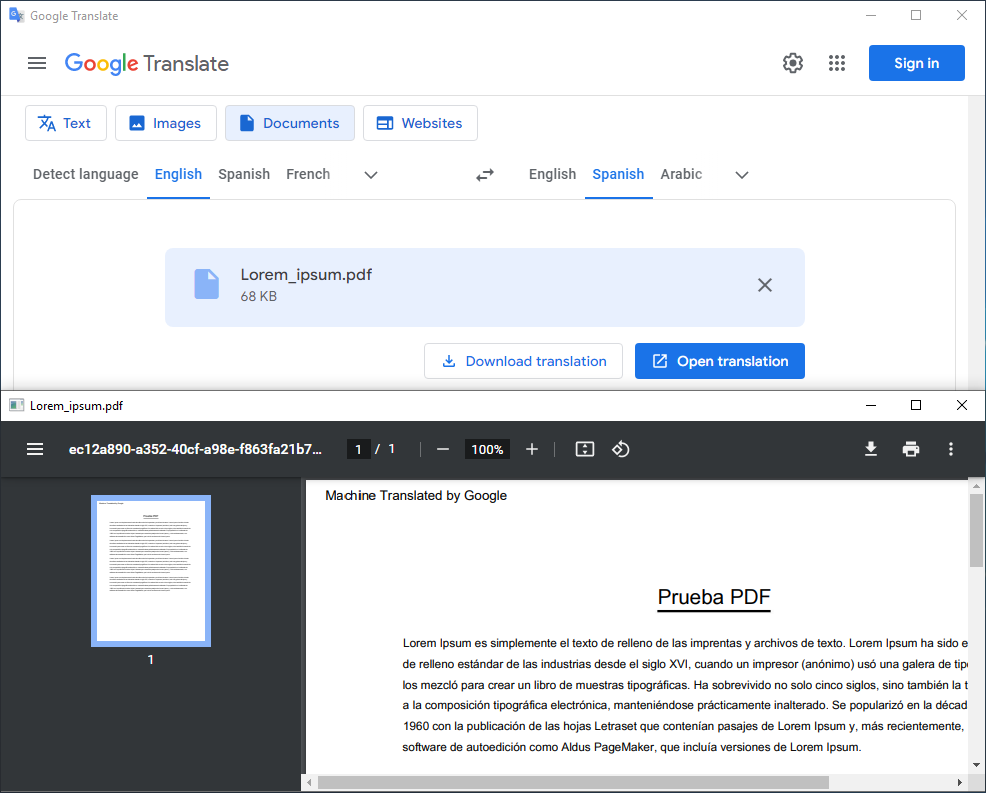Open Google Translate hamburger menu
Image resolution: width=986 pixels, height=793 pixels.
click(37, 62)
